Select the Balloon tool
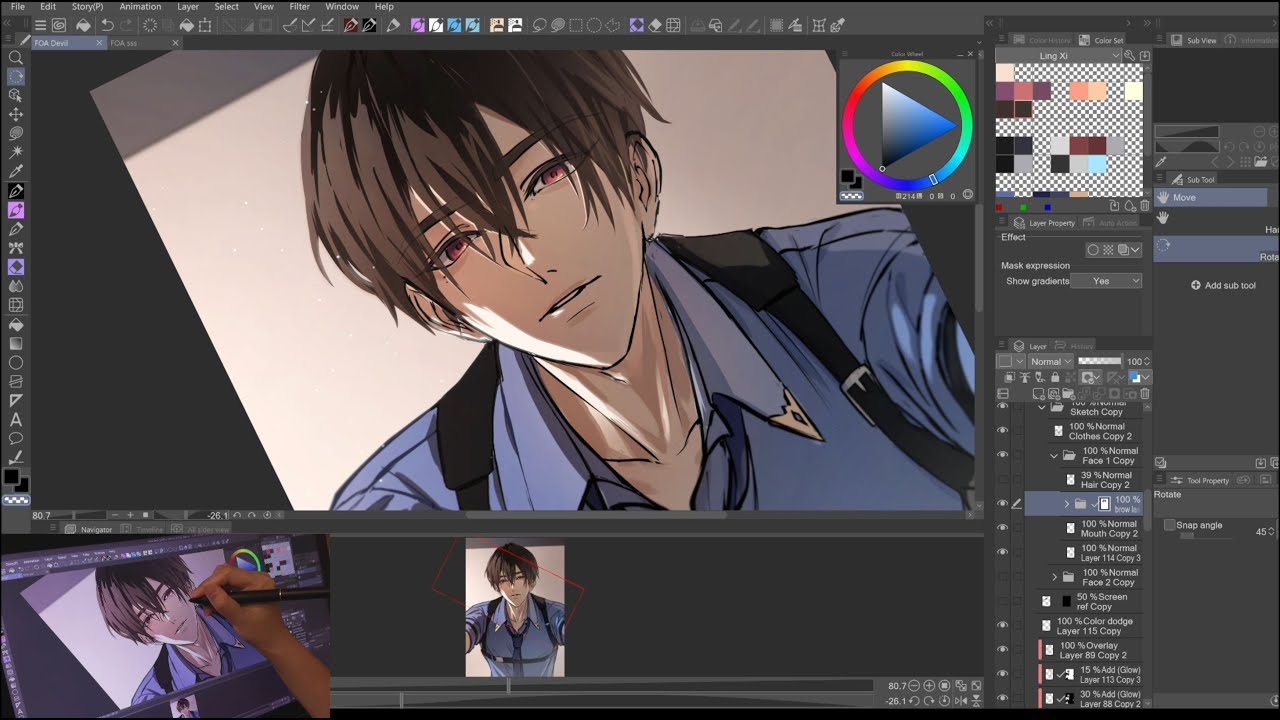 click(16, 438)
